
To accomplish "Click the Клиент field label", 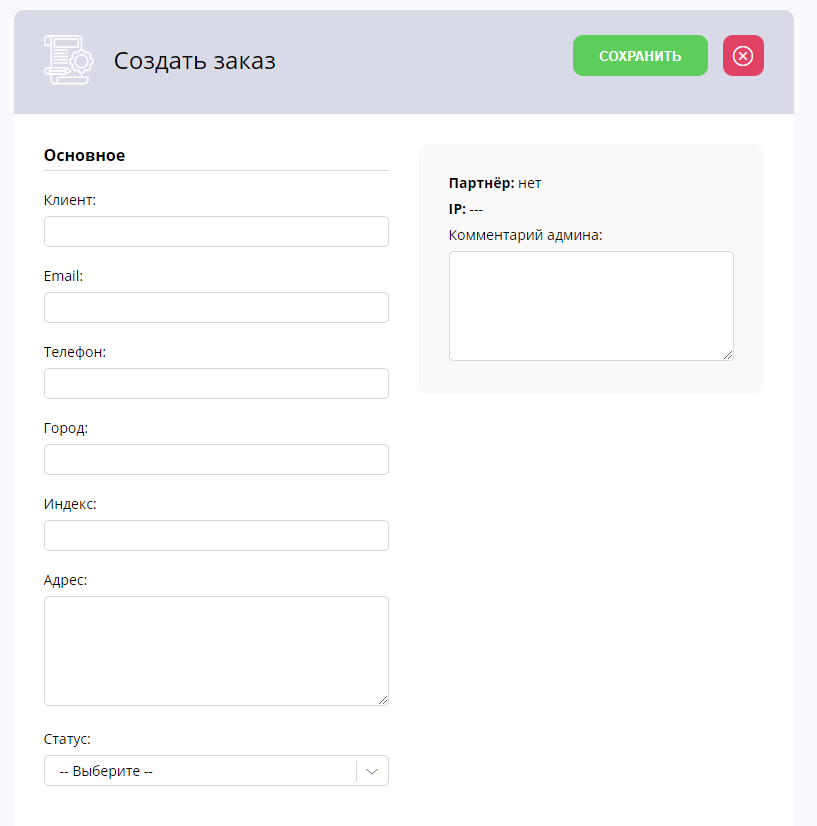I will (70, 200).
